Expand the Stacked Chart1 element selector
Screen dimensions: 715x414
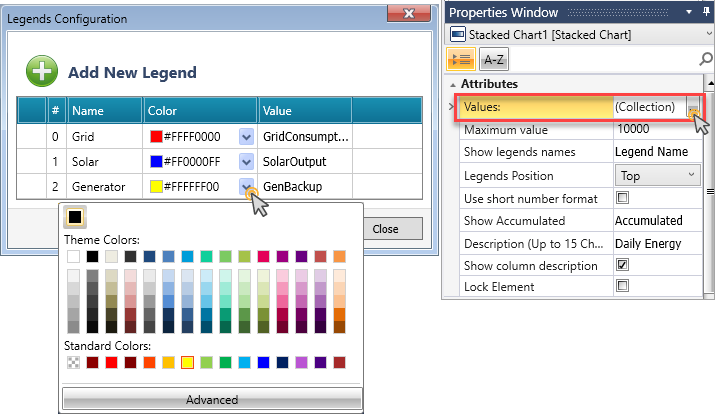point(705,35)
